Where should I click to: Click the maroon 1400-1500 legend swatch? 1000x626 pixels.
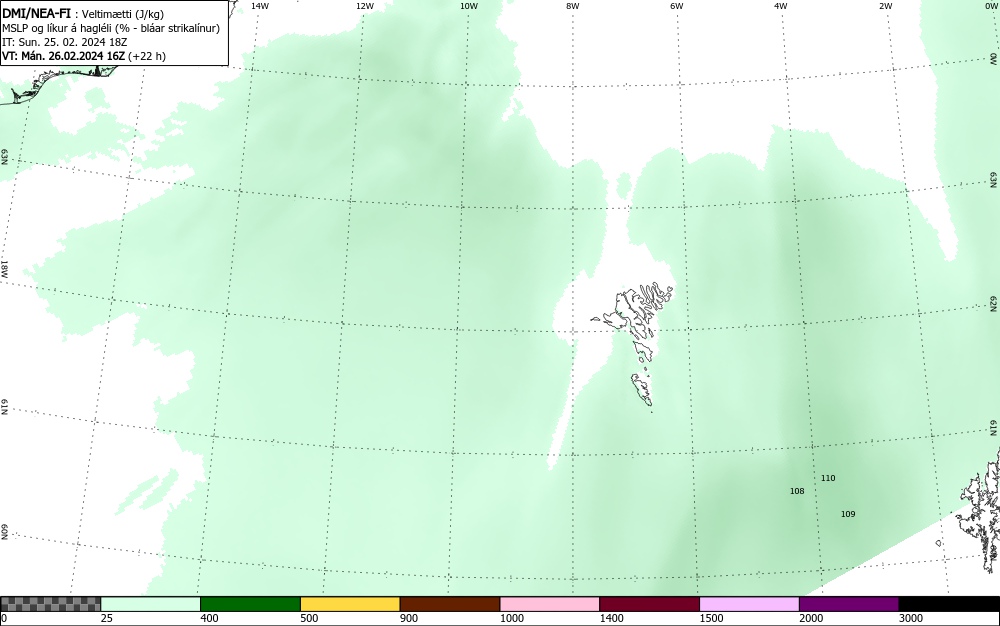[649, 604]
